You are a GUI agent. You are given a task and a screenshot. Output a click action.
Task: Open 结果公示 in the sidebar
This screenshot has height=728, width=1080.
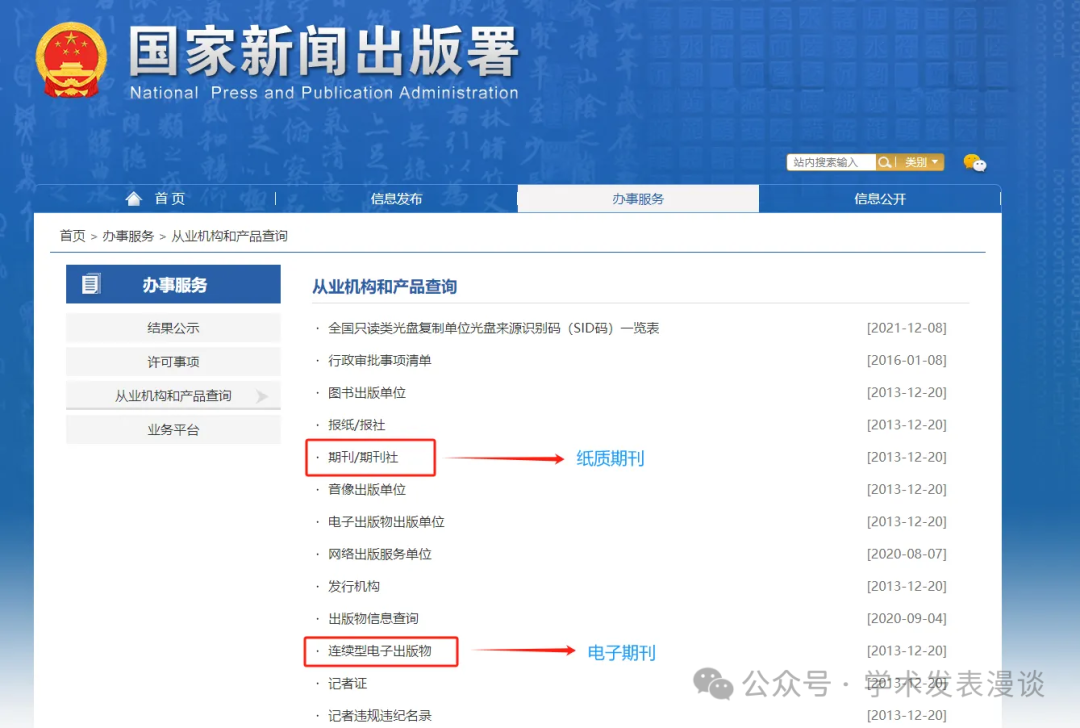click(x=173, y=328)
